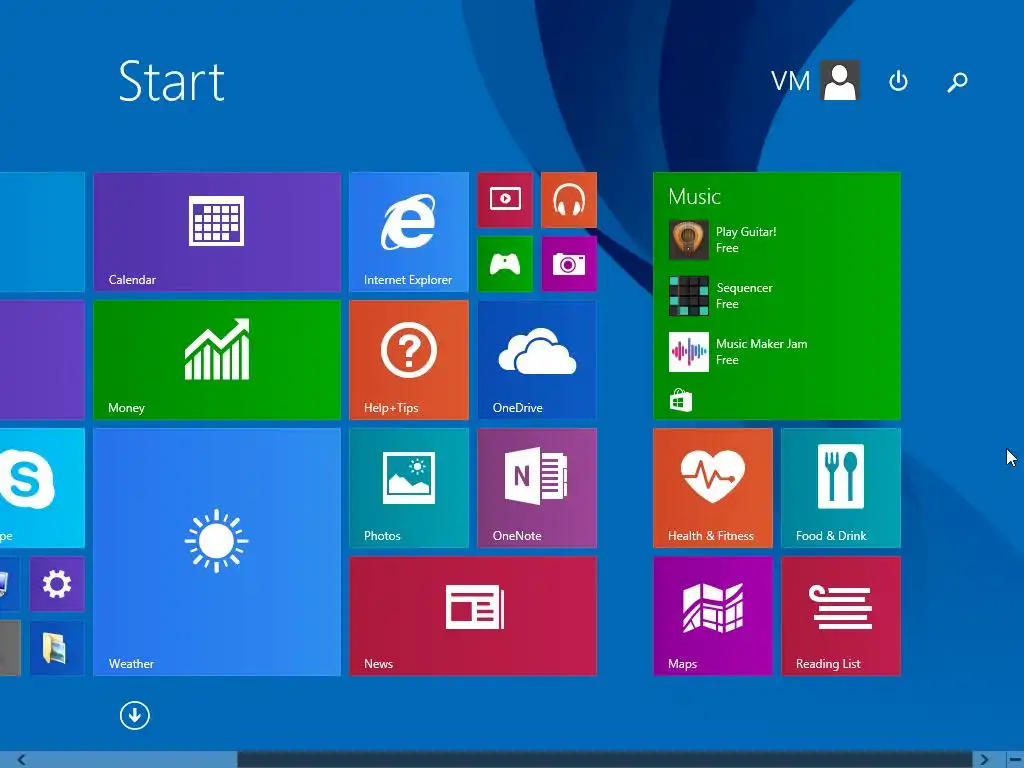
Task: Open the Calendar tile
Action: click(217, 232)
